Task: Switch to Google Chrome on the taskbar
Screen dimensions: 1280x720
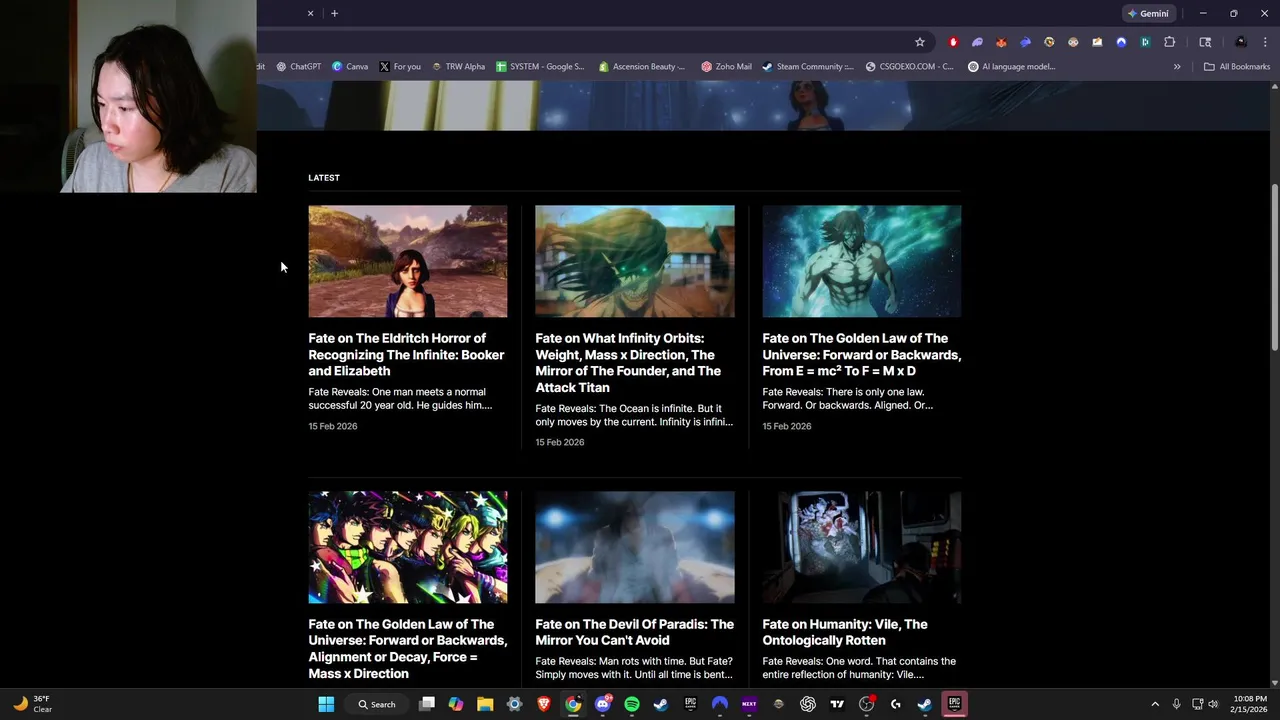Action: pos(573,704)
